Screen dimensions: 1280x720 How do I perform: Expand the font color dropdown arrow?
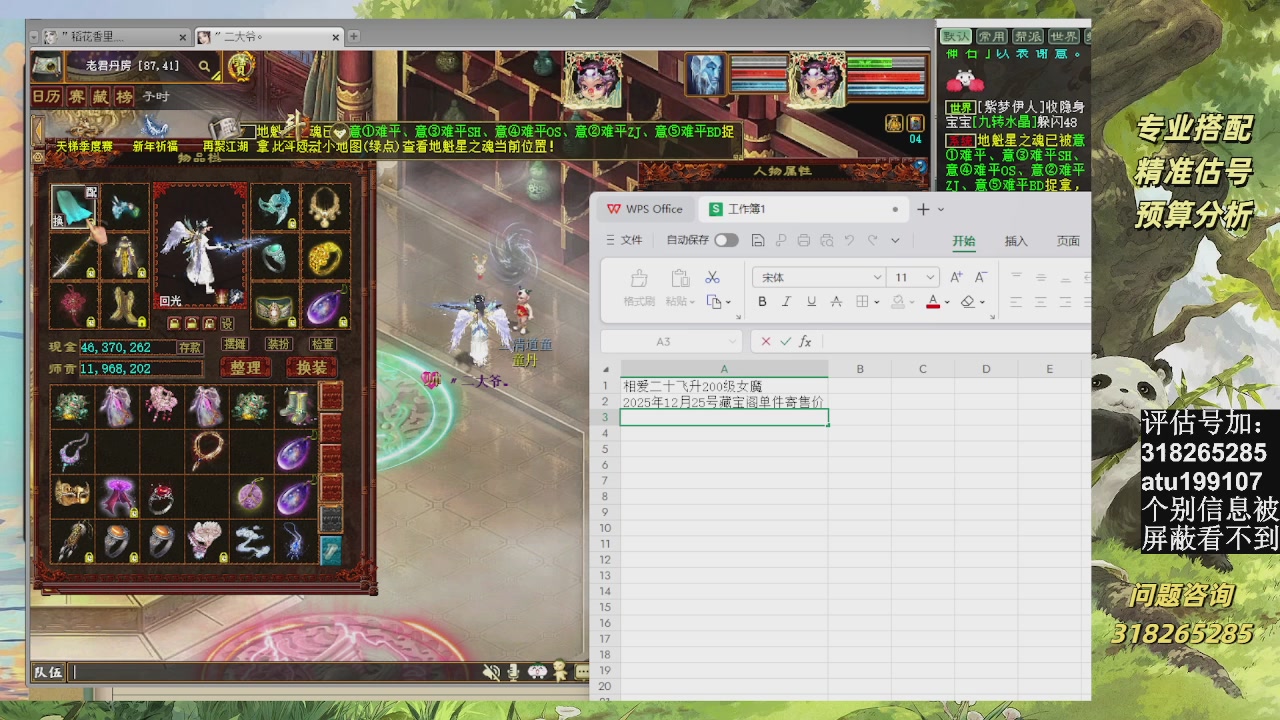pyautogui.click(x=946, y=302)
